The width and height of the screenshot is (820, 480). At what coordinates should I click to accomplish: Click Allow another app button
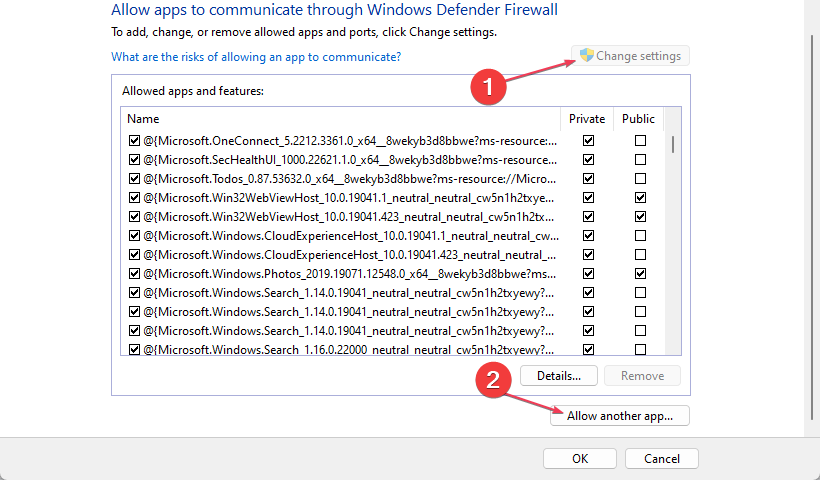(x=620, y=416)
